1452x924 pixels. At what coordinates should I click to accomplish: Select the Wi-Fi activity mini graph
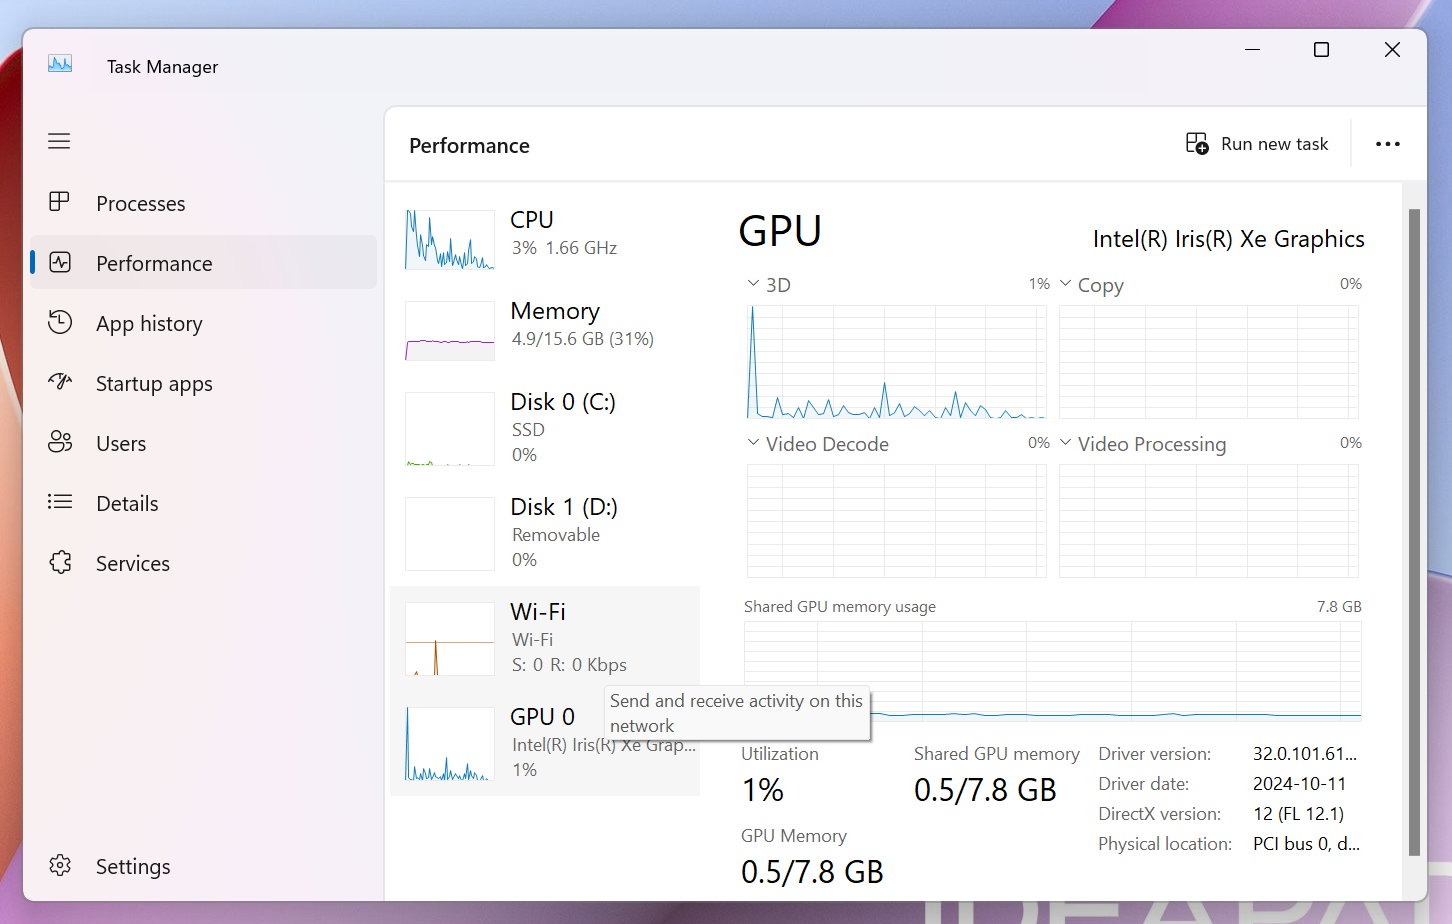click(x=450, y=639)
